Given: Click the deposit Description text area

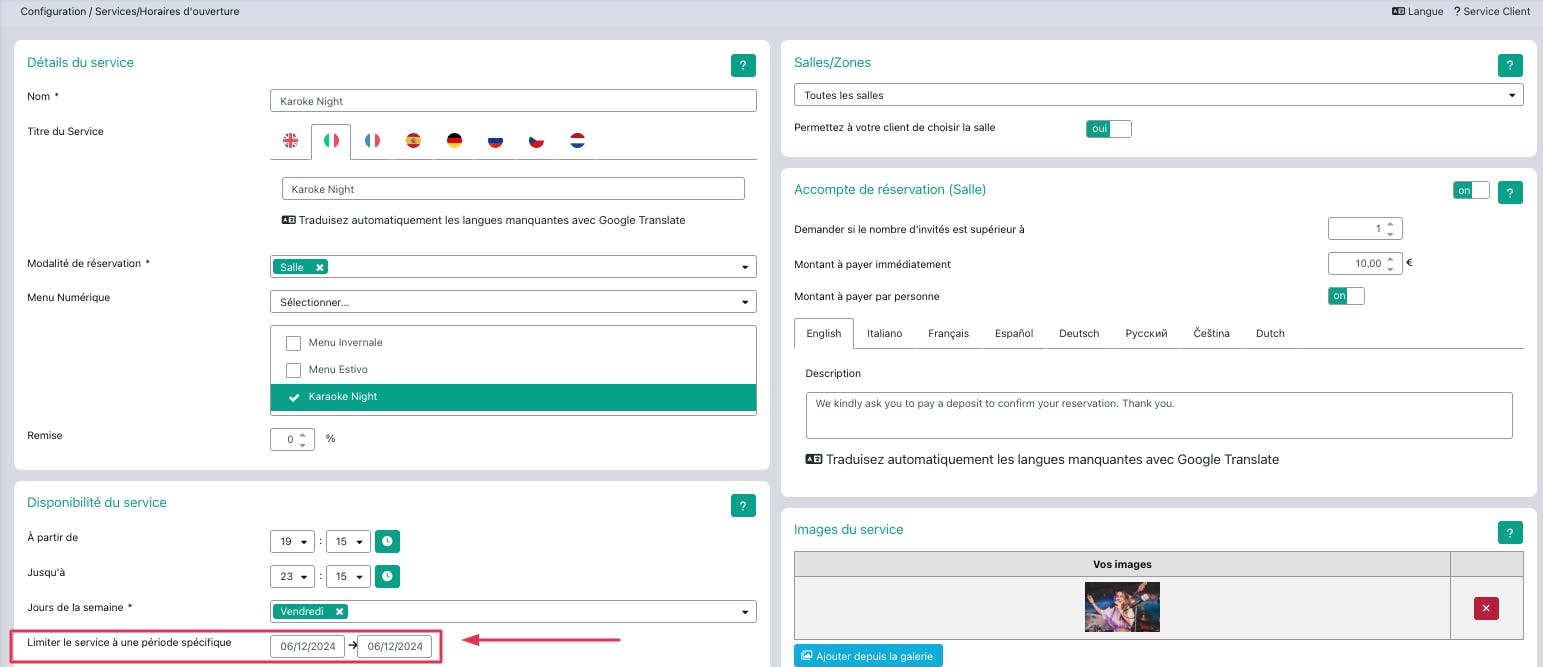Looking at the screenshot, I should click(1159, 415).
